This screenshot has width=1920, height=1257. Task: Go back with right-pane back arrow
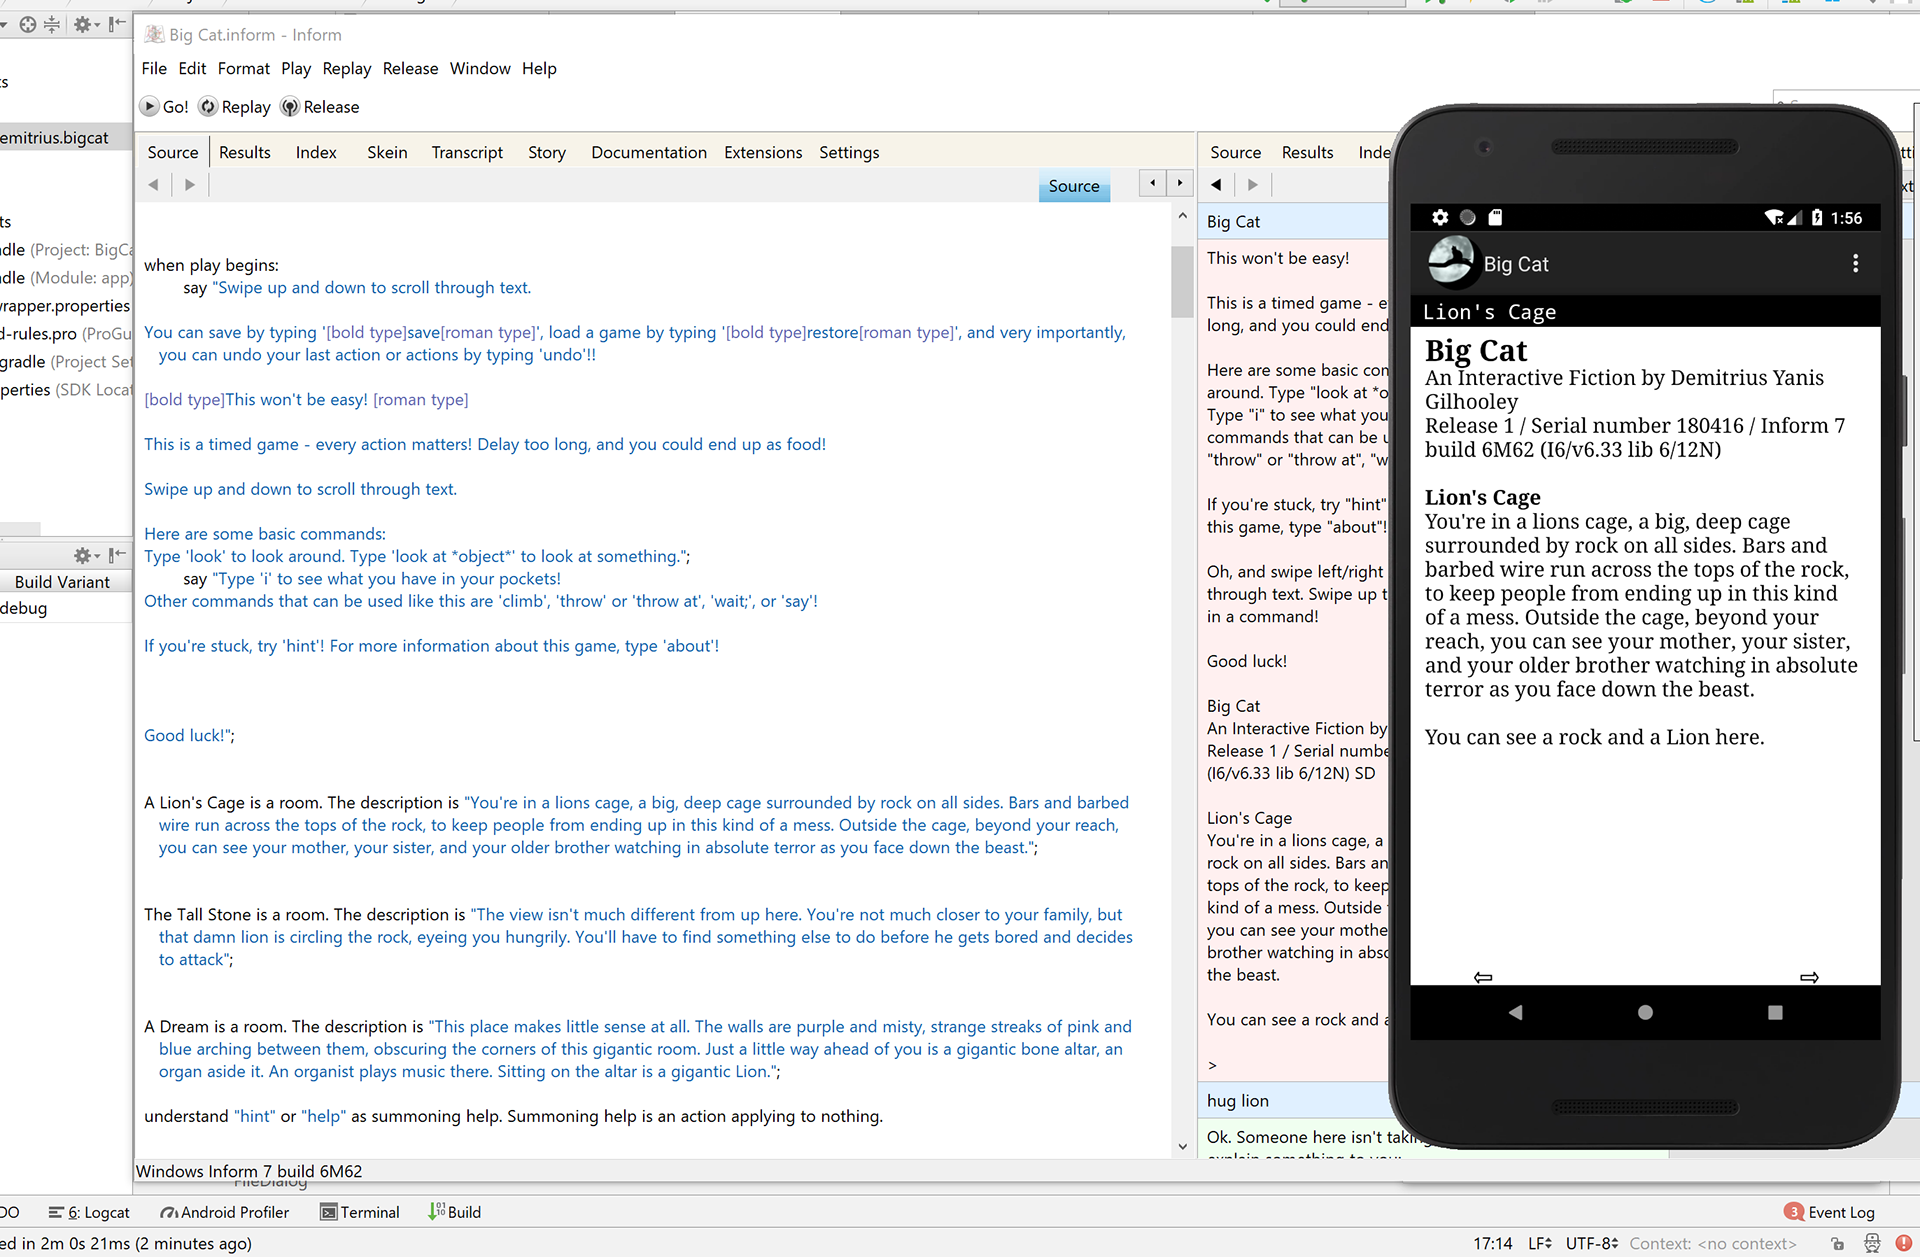coord(1216,185)
